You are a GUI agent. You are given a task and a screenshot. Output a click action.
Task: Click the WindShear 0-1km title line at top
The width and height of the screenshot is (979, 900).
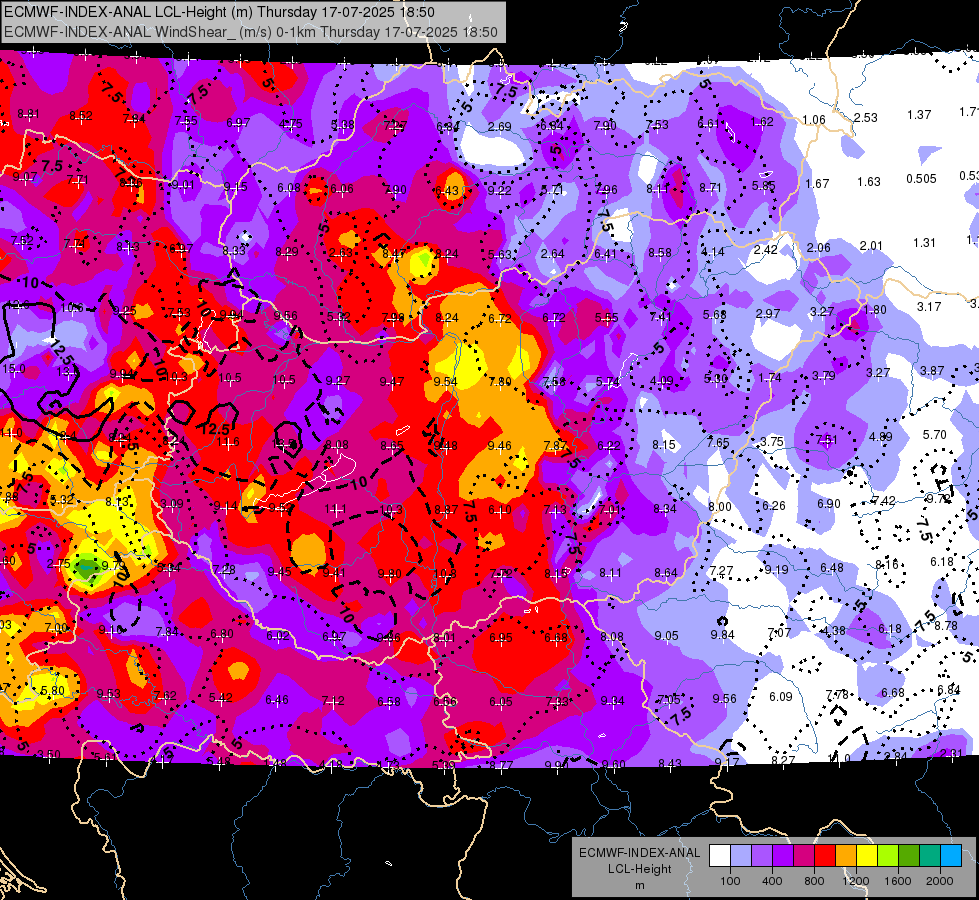click(251, 32)
